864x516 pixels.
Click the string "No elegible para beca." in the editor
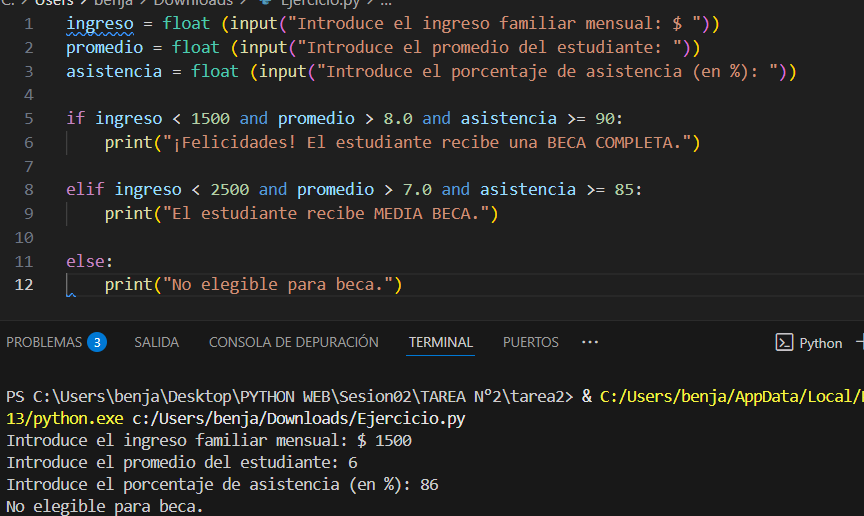(x=278, y=284)
